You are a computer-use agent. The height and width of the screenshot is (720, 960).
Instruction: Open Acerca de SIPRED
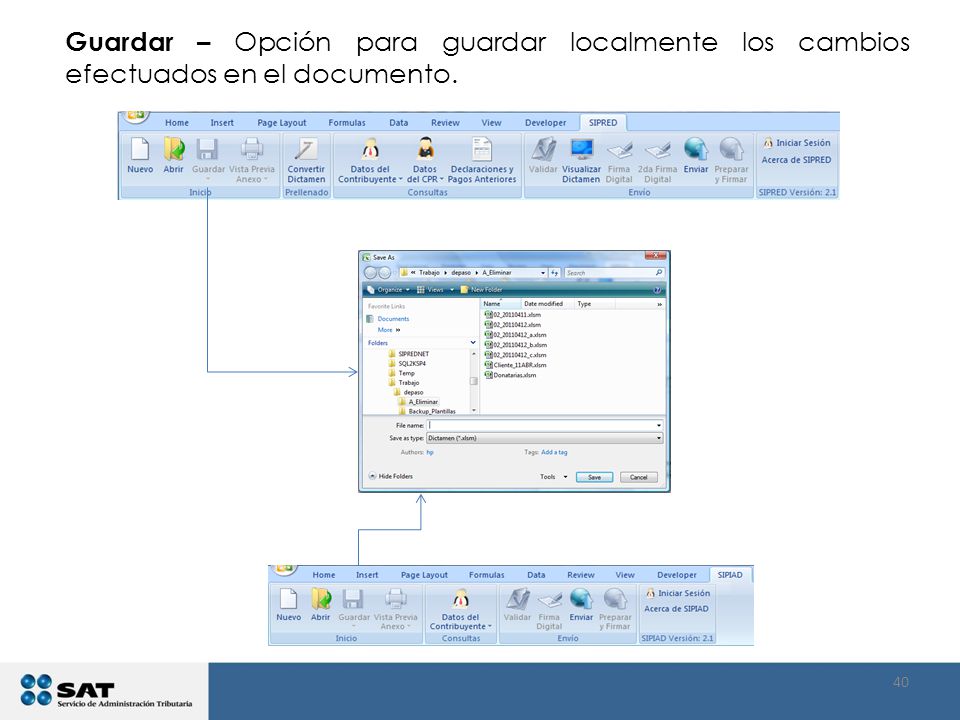[x=796, y=160]
